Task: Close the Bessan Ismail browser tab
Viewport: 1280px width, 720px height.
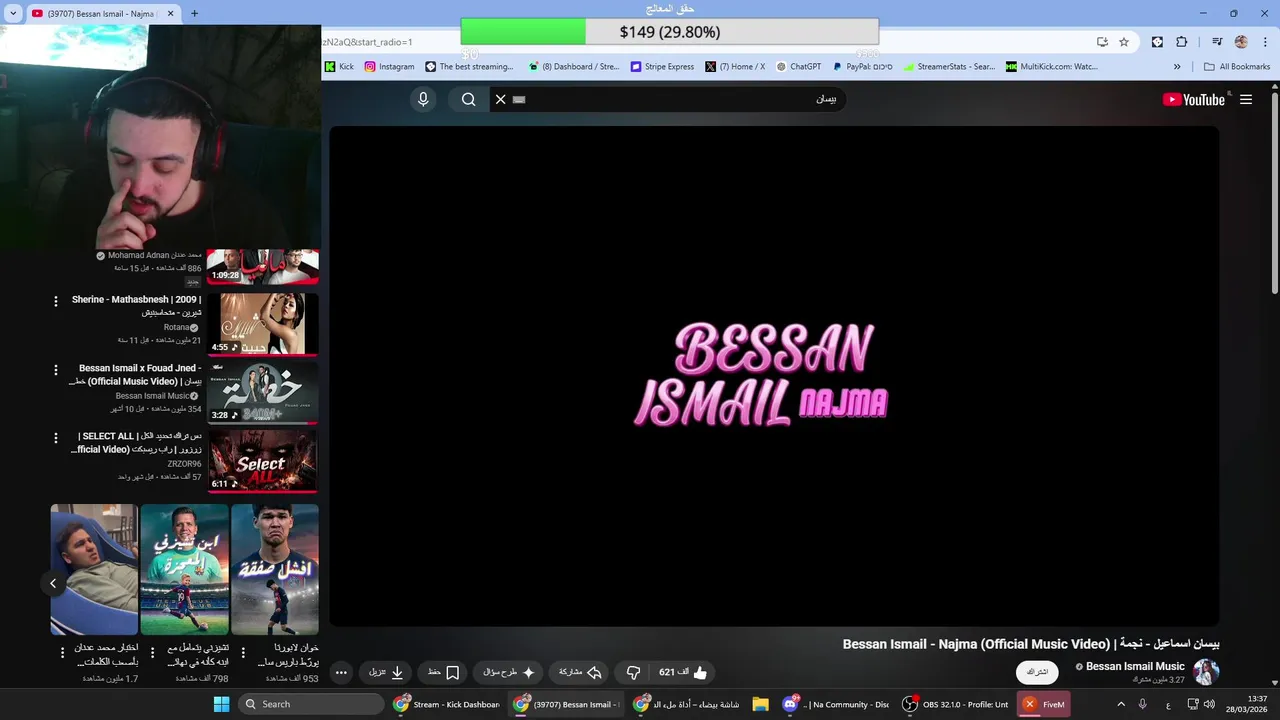Action: click(x=170, y=13)
